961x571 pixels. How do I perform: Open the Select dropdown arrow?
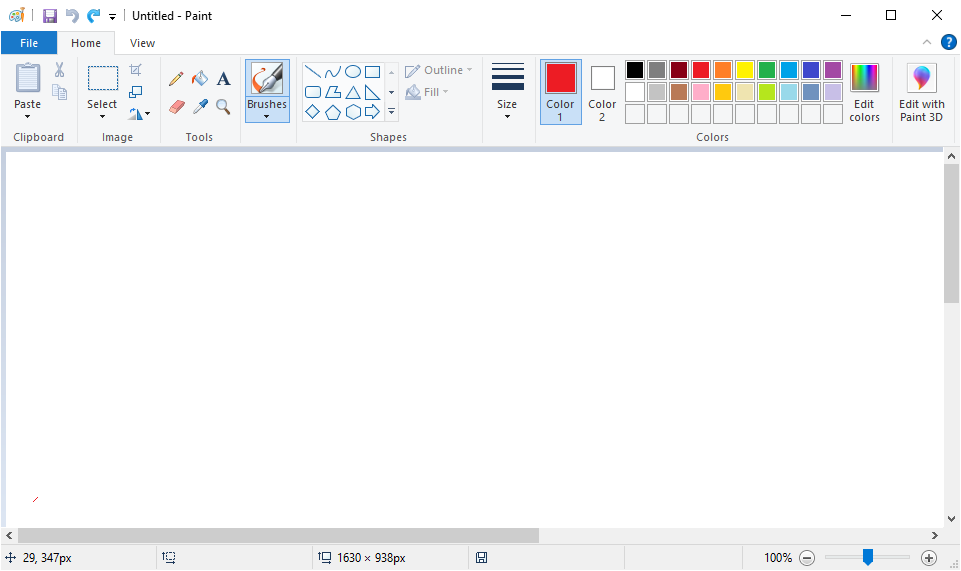click(x=102, y=116)
